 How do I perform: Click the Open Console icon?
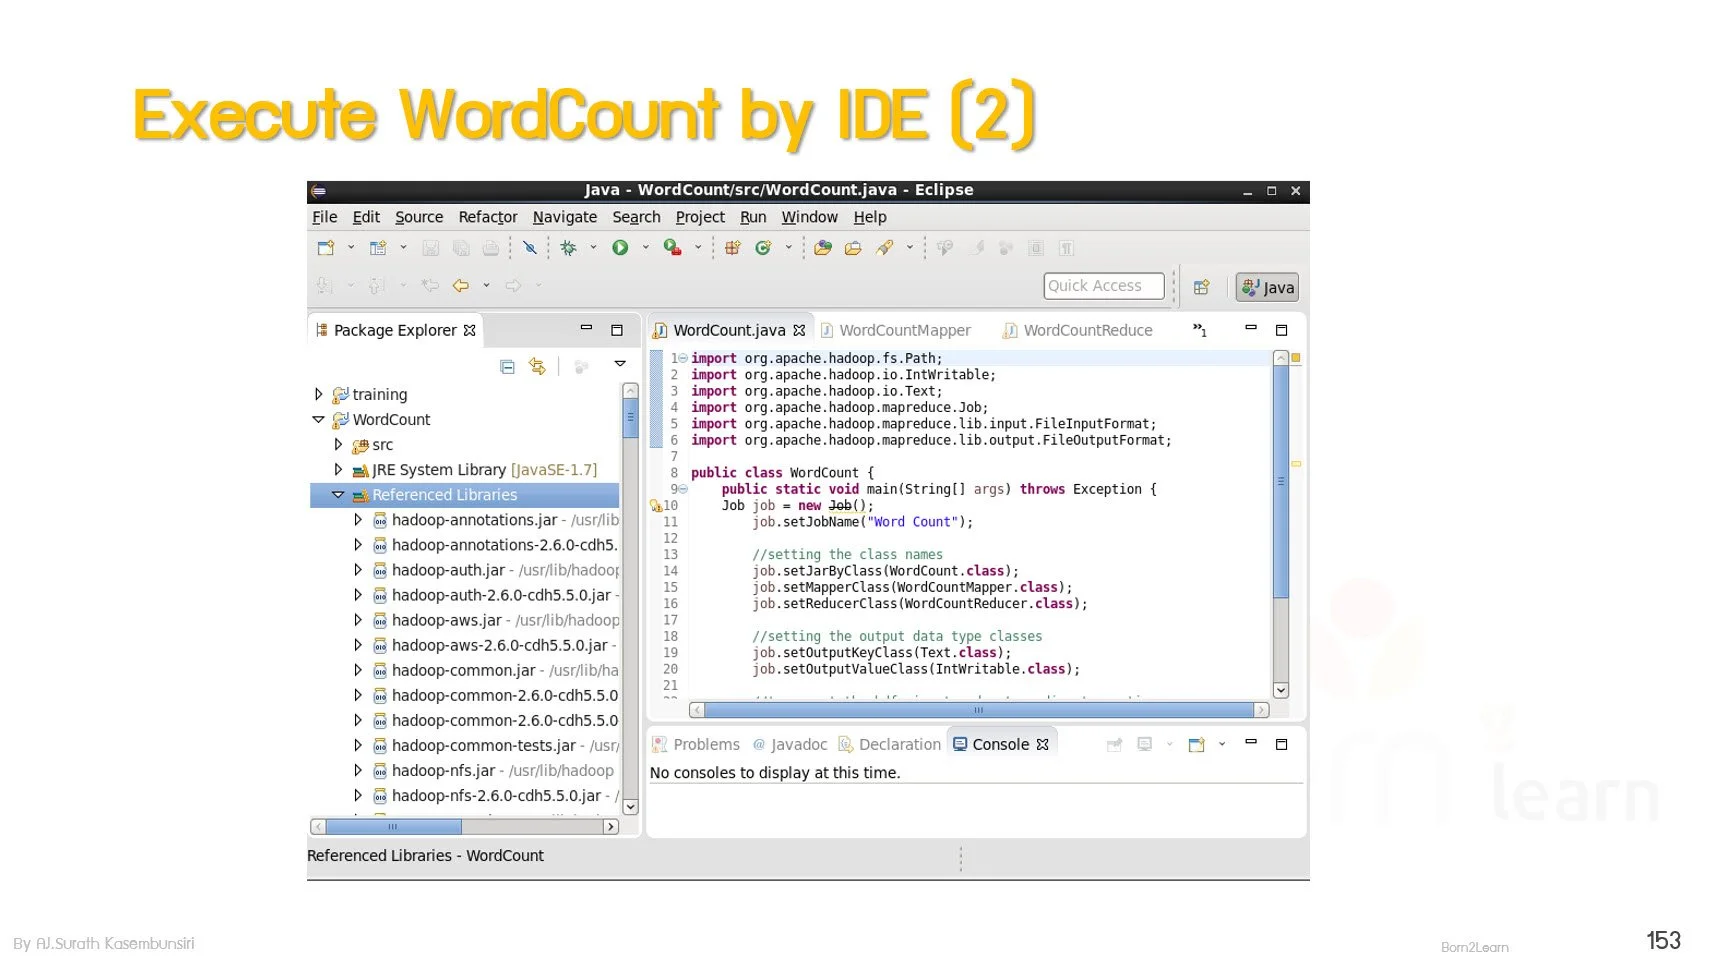[x=1196, y=744]
